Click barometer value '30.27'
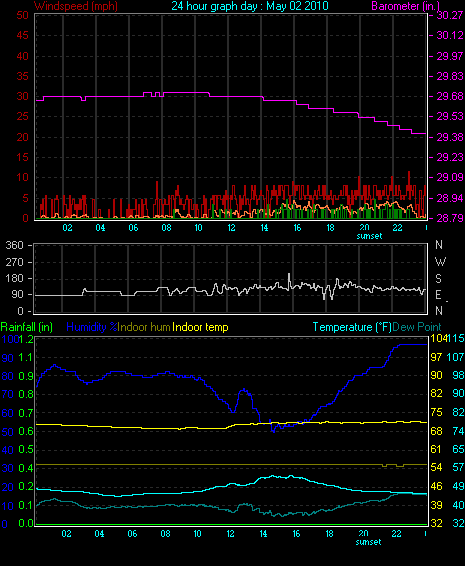 click(450, 15)
